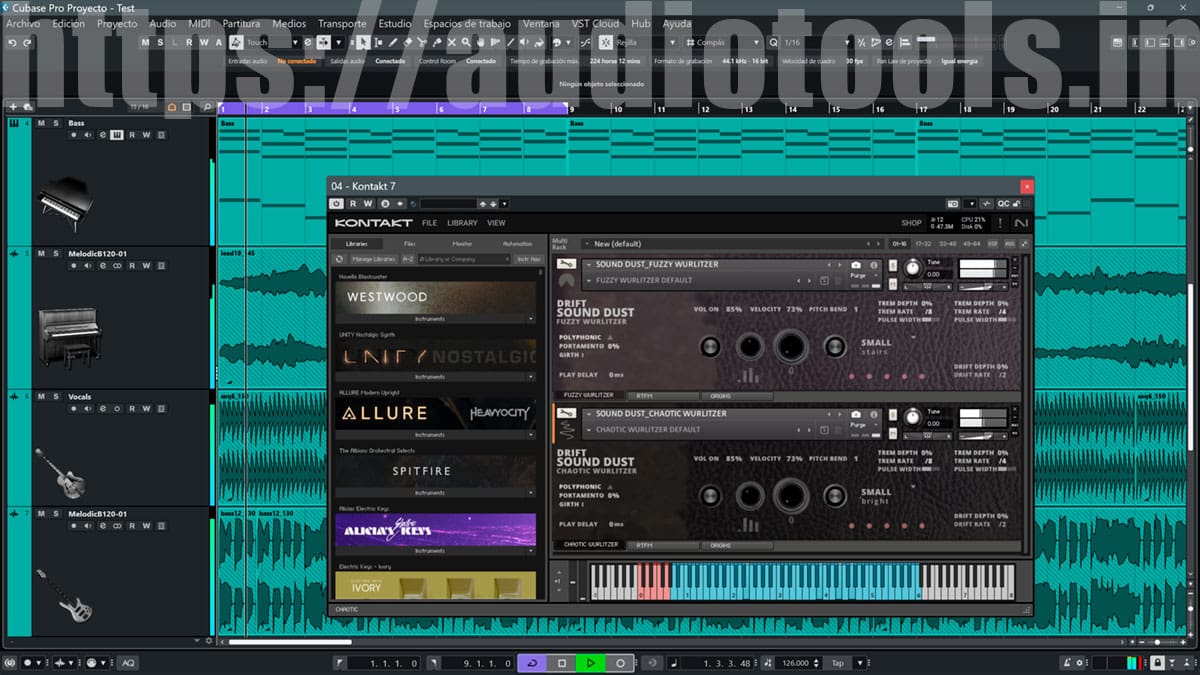Screen dimensions: 1200x675
Task: Select the Draw pencil tool
Action: (393, 43)
